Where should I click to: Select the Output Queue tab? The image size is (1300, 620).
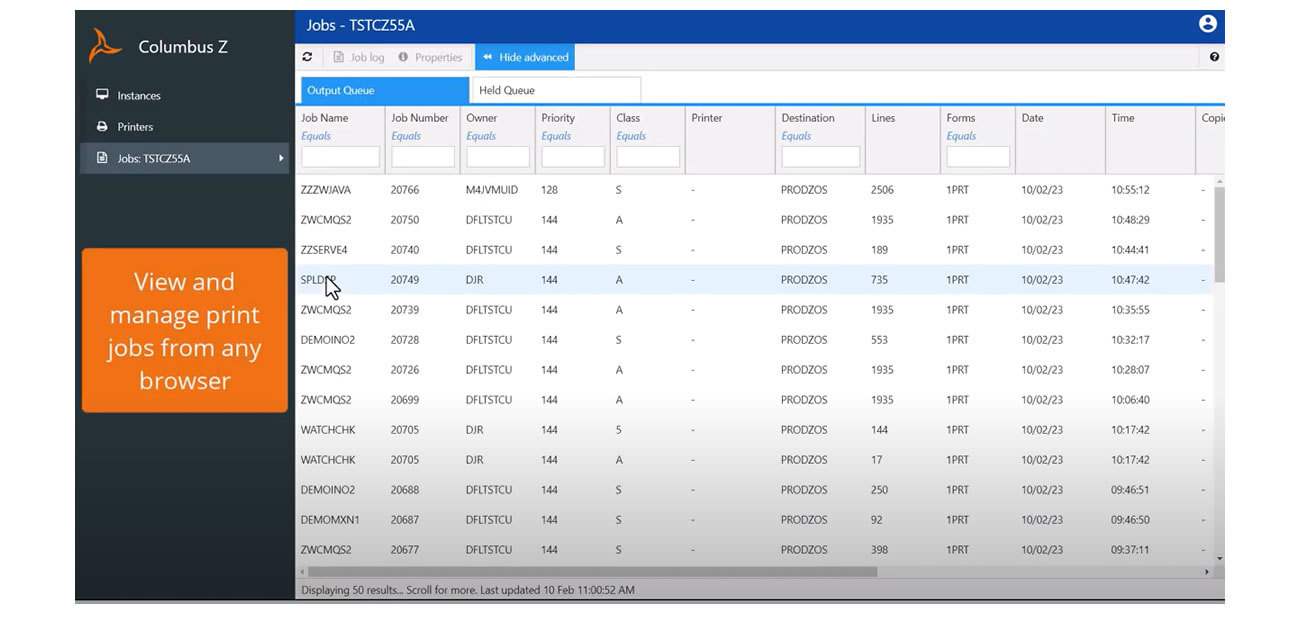click(340, 89)
